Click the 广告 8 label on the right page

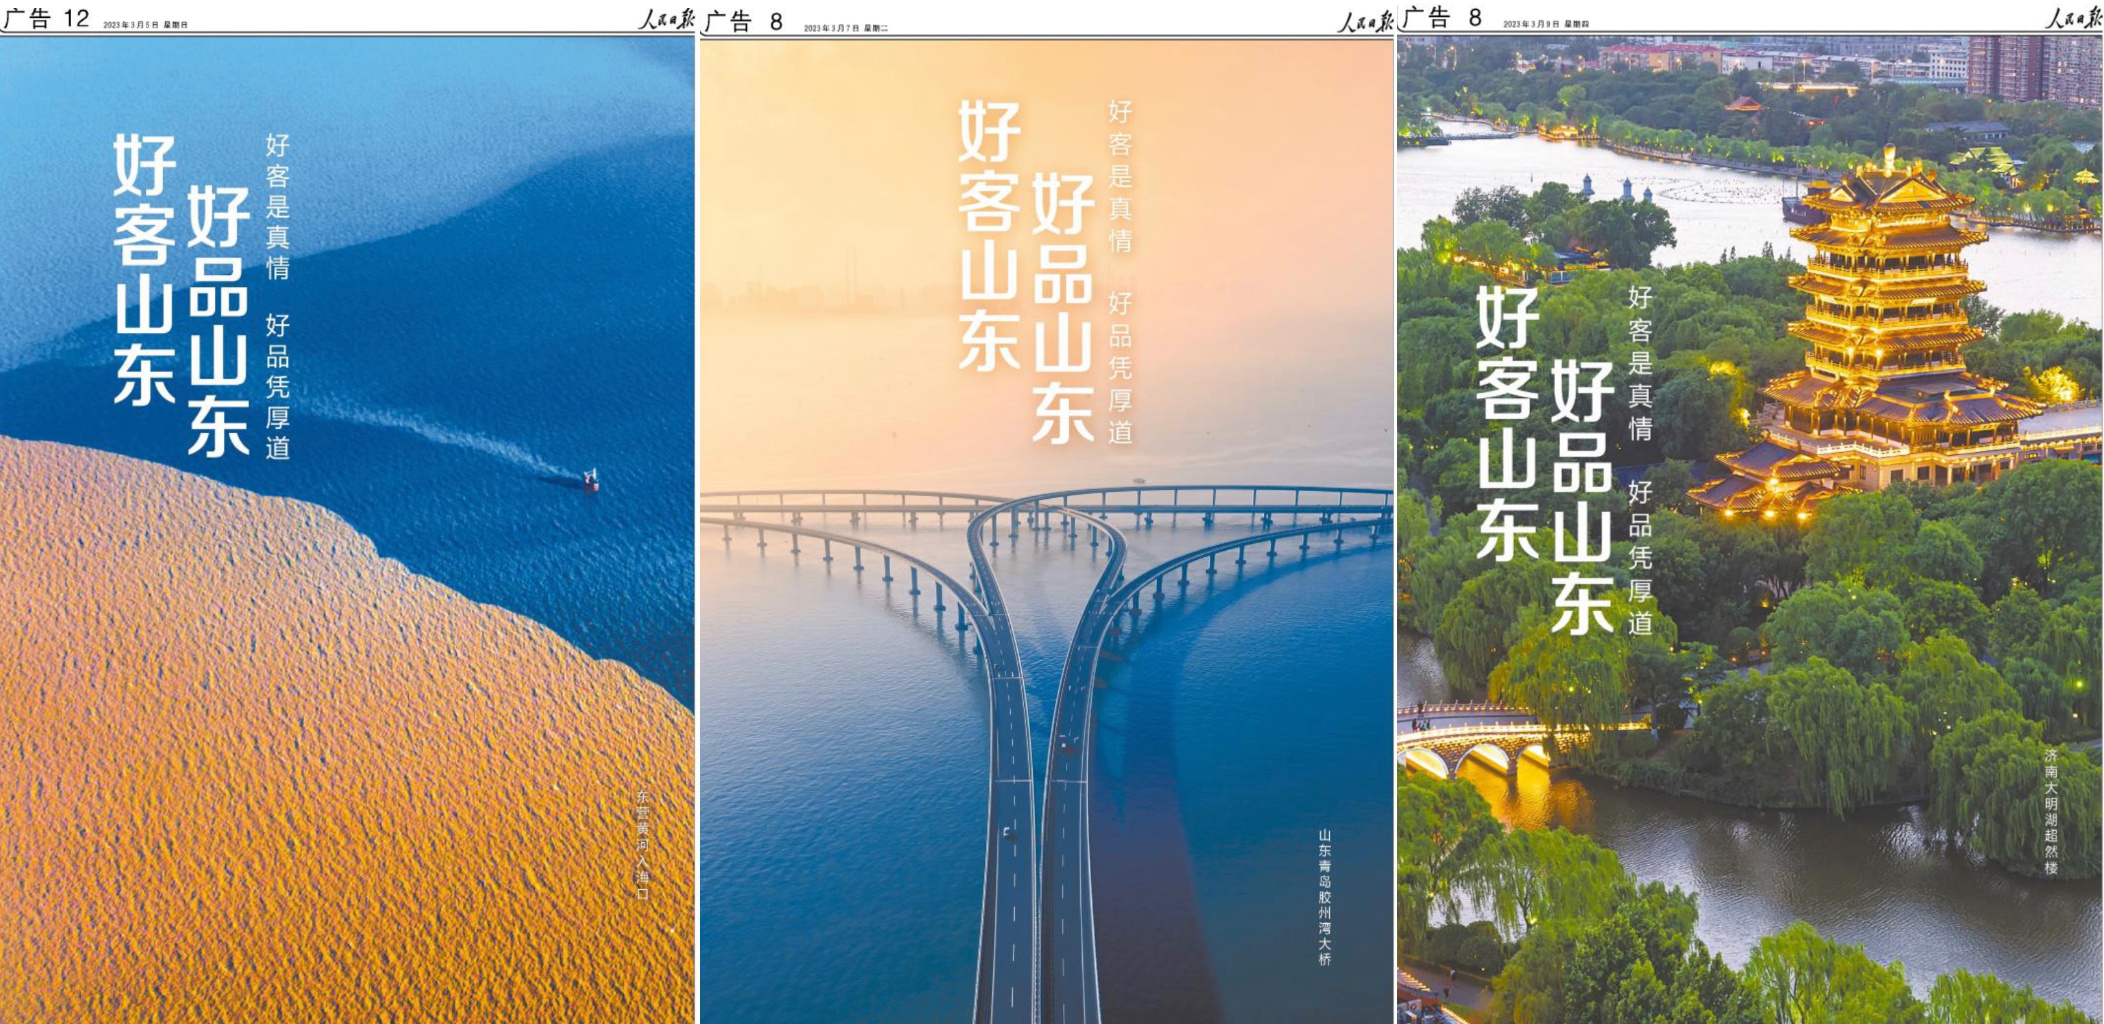pyautogui.click(x=1442, y=18)
